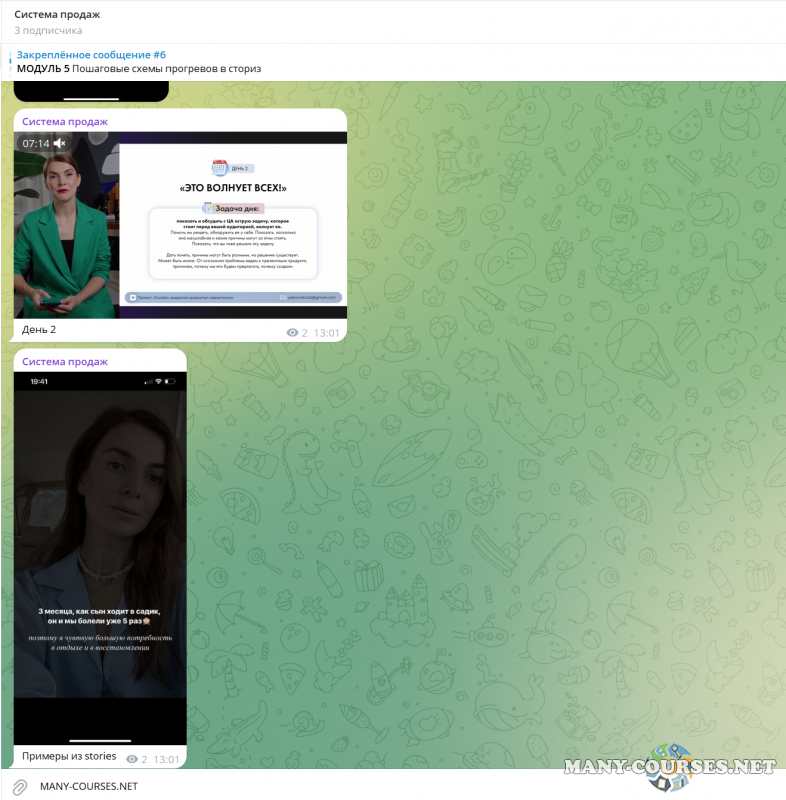786x800 pixels.
Task: Click the calendar icon on the video slide
Action: [x=219, y=168]
